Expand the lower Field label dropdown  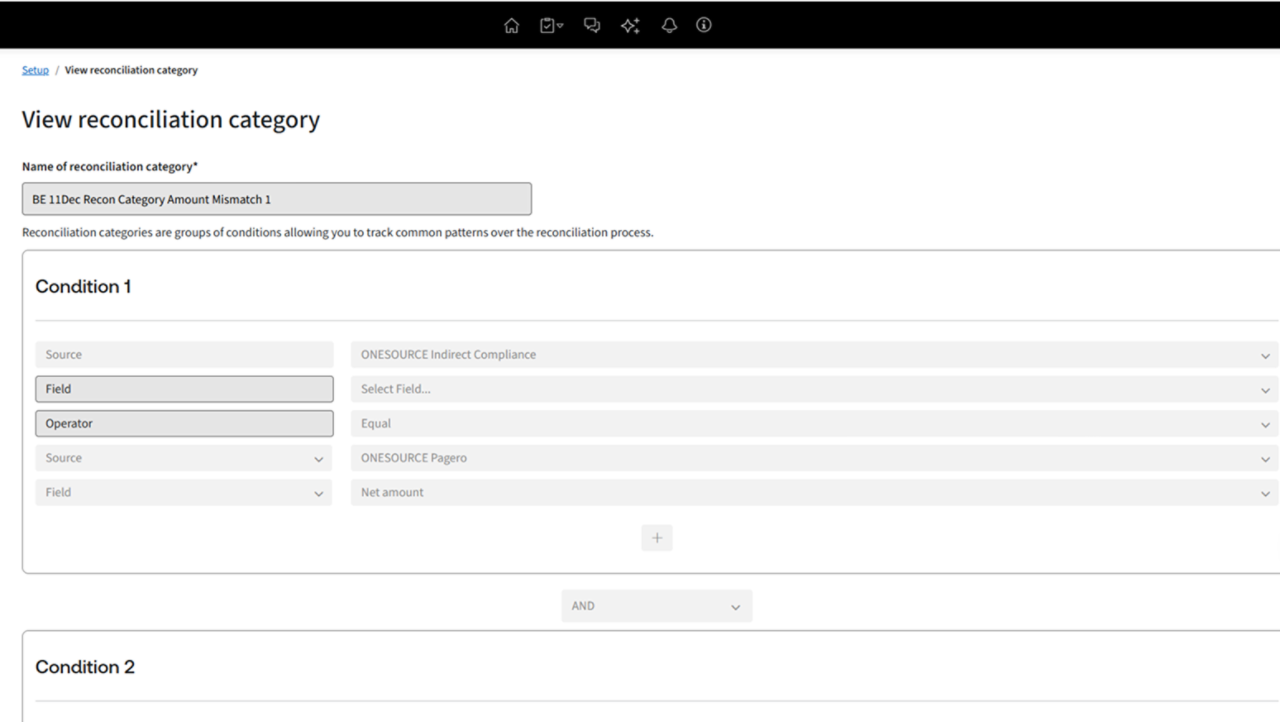(x=184, y=492)
